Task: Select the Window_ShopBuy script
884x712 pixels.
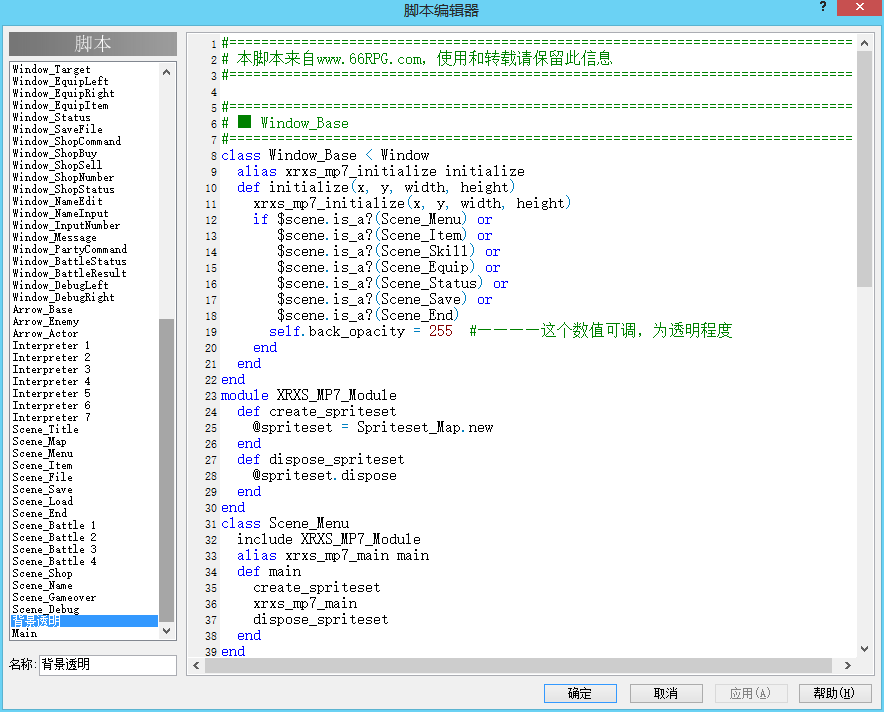Action: [x=55, y=153]
